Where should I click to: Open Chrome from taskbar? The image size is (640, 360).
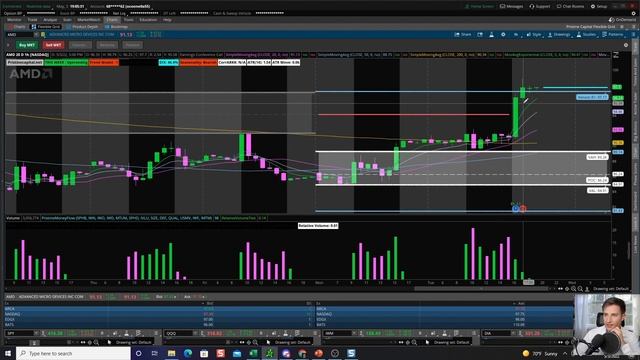(x=302, y=353)
